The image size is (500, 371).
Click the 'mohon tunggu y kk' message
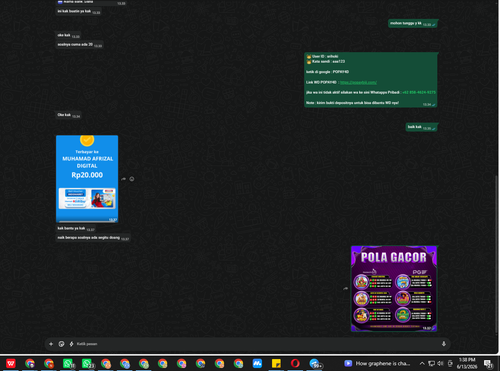(413, 23)
